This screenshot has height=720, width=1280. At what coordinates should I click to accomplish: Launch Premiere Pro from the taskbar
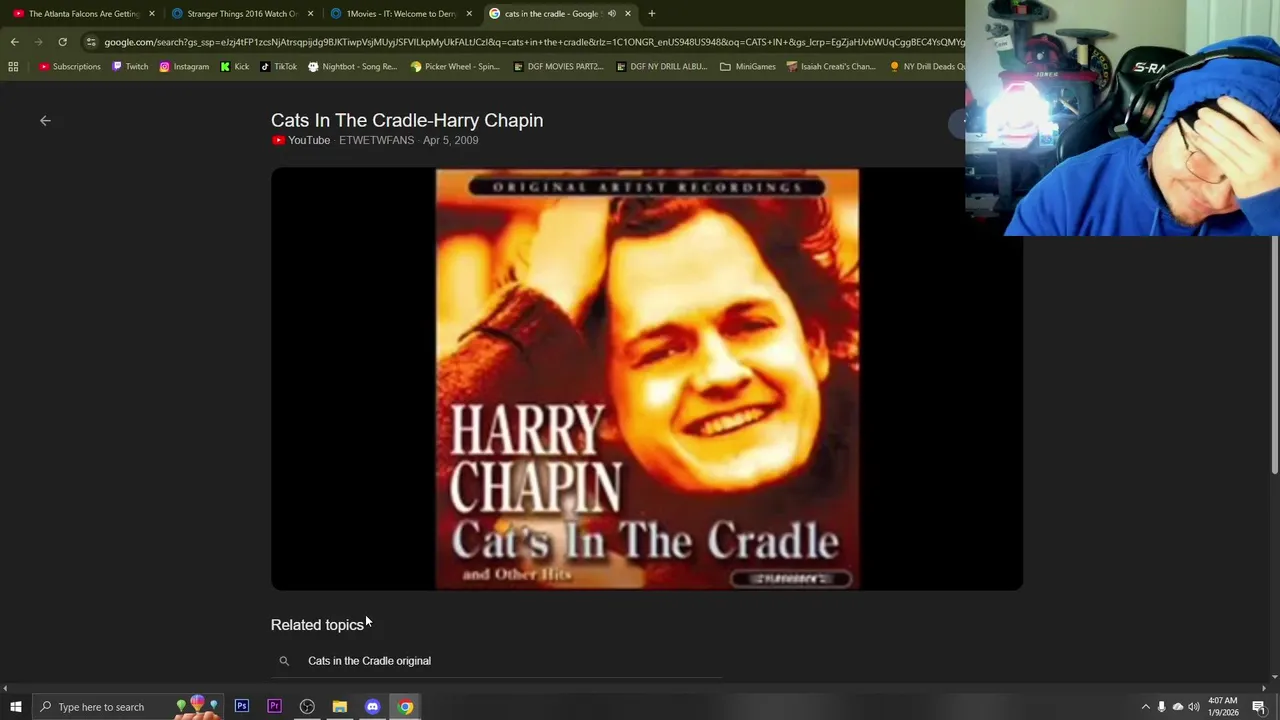[274, 707]
